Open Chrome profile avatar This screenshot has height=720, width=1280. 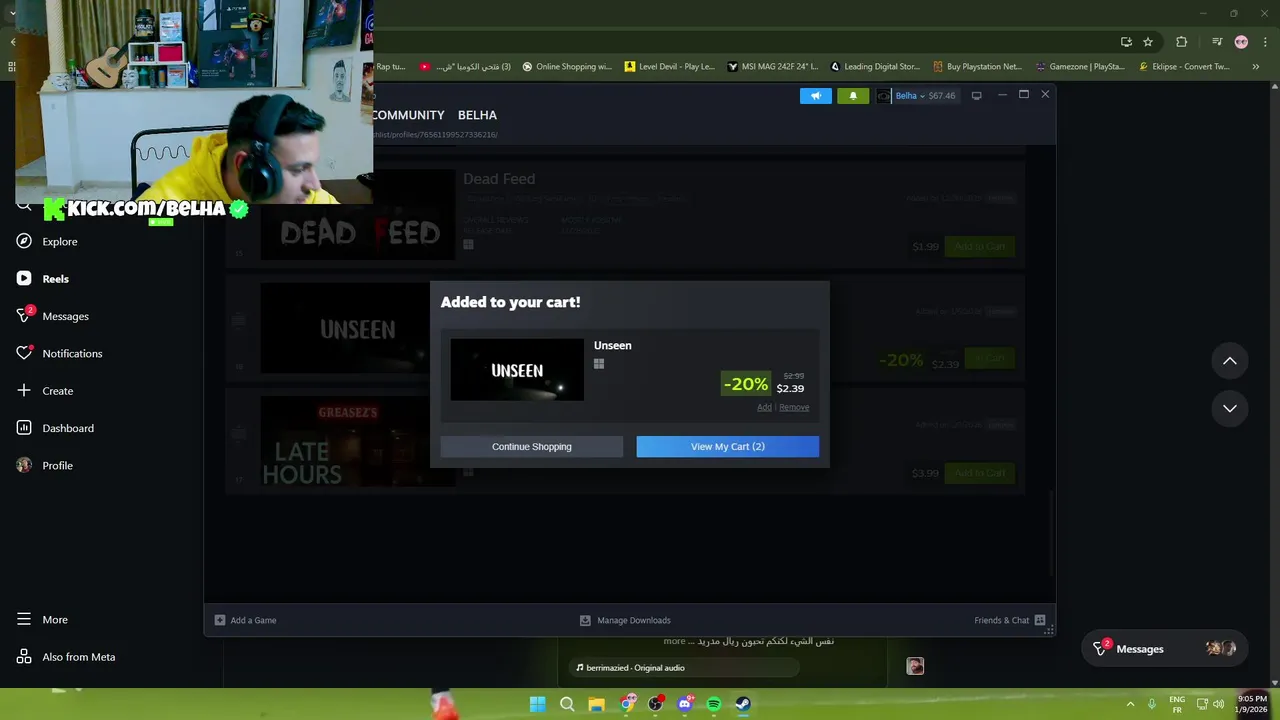1241,42
